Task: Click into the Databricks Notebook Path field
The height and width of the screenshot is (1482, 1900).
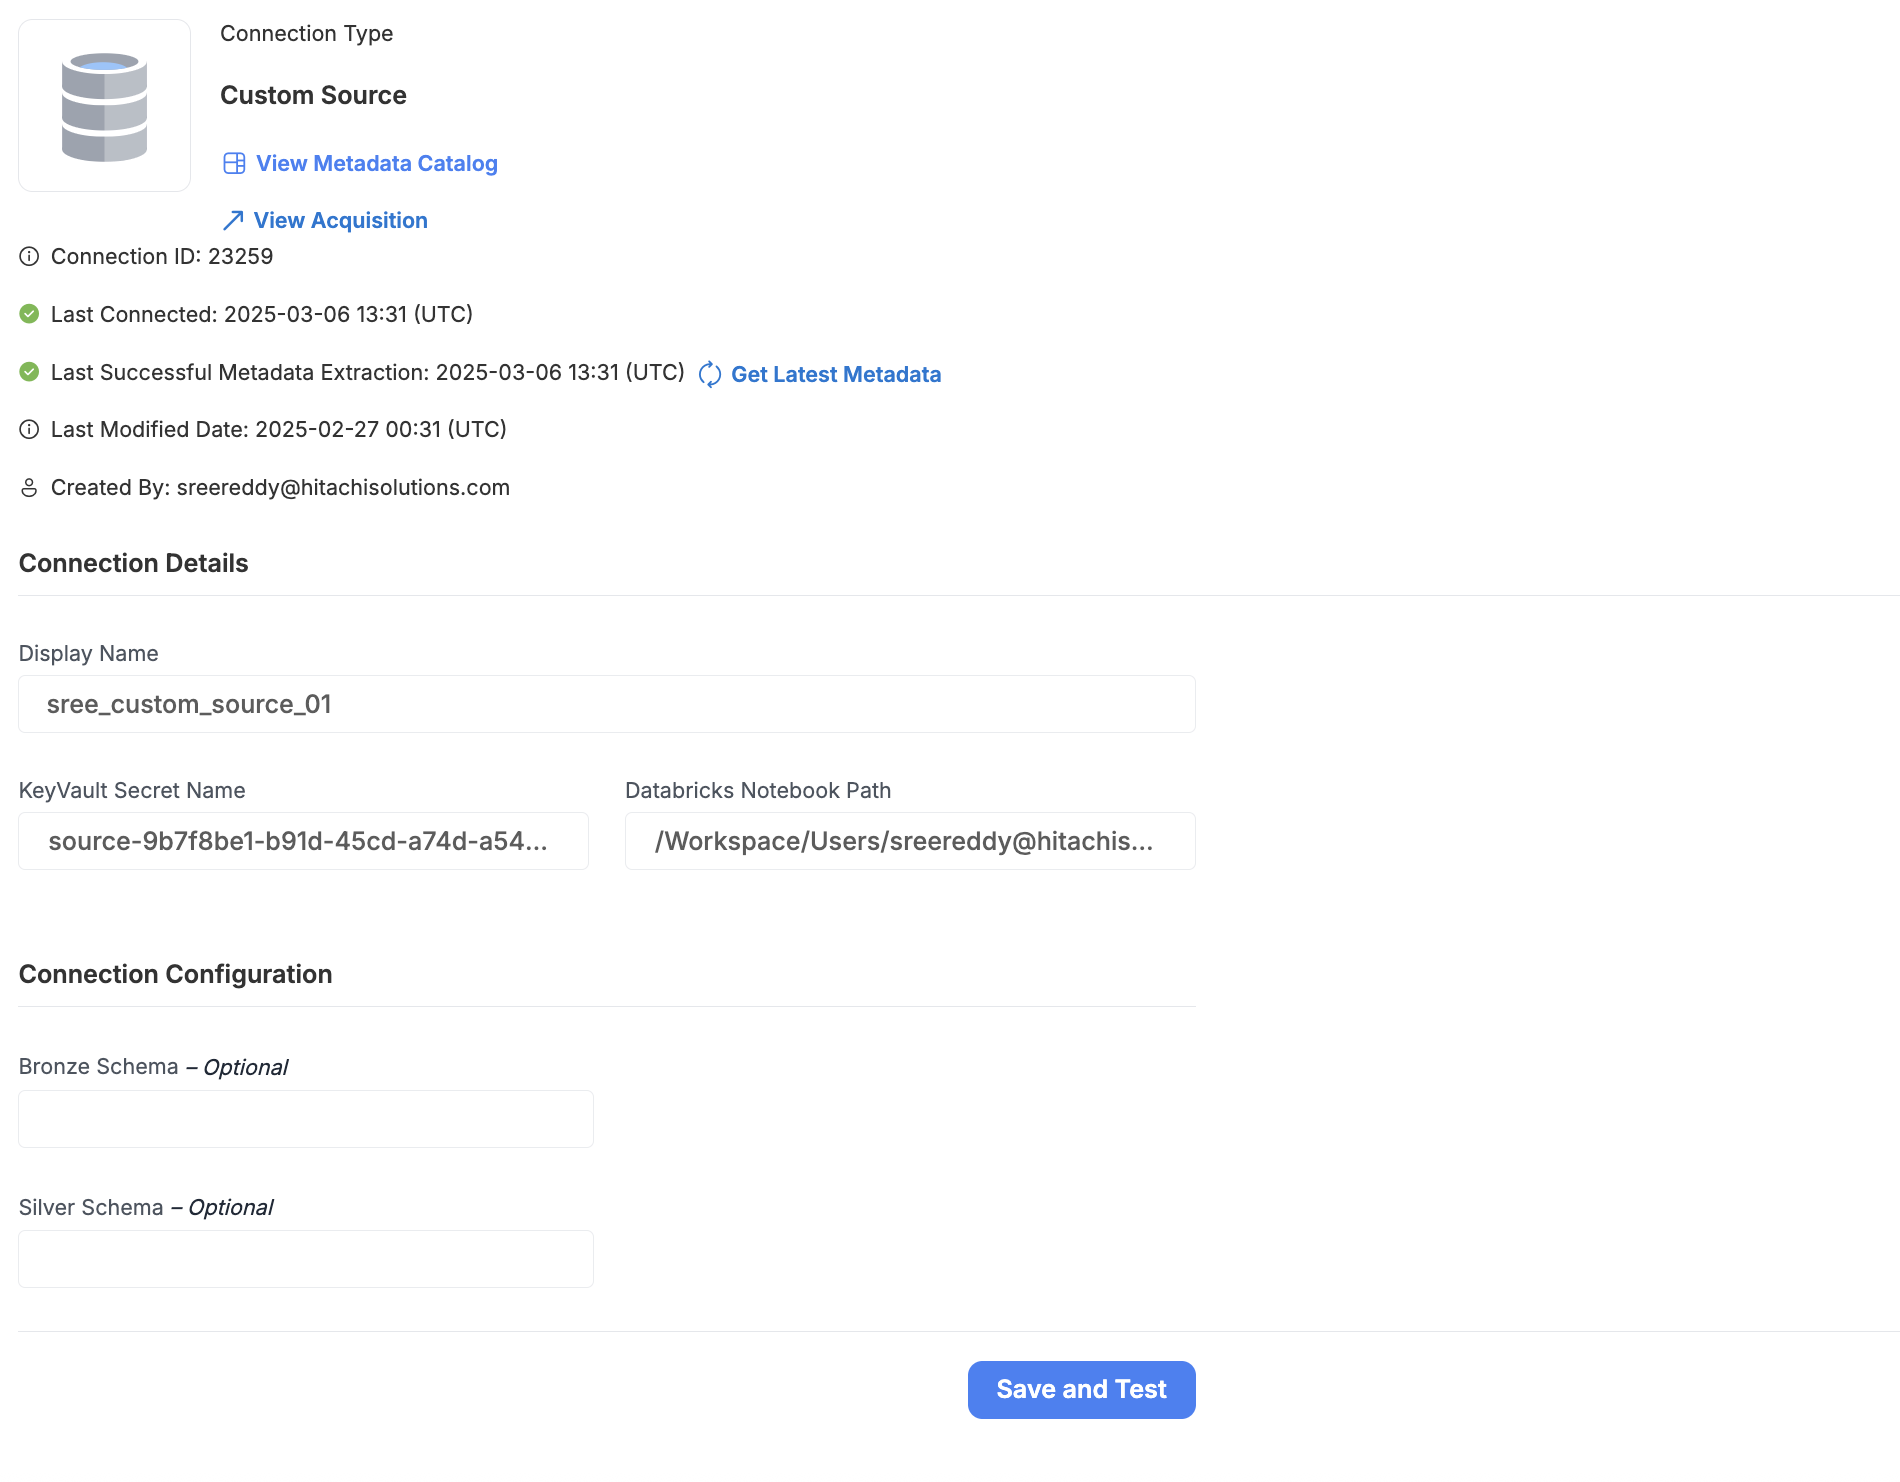Action: click(910, 841)
